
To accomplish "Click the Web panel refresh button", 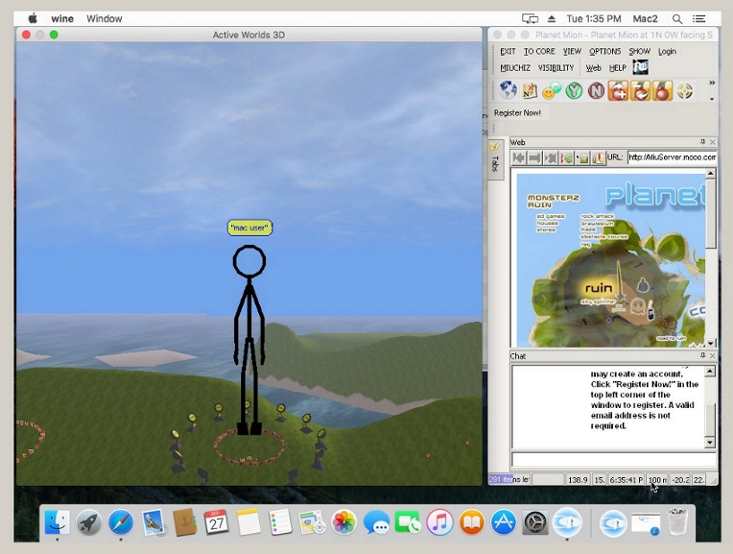I will [567, 158].
